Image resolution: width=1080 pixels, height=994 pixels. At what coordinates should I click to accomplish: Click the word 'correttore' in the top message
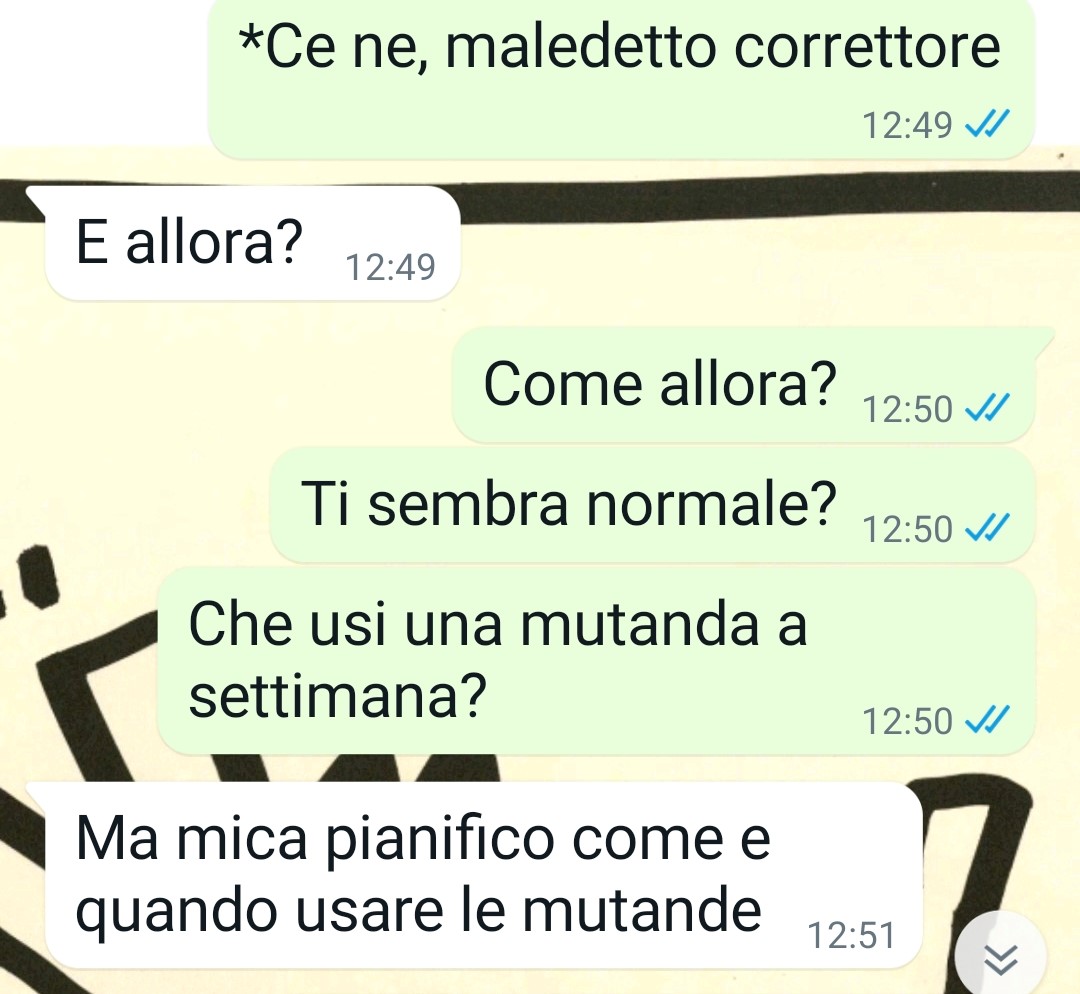point(866,48)
